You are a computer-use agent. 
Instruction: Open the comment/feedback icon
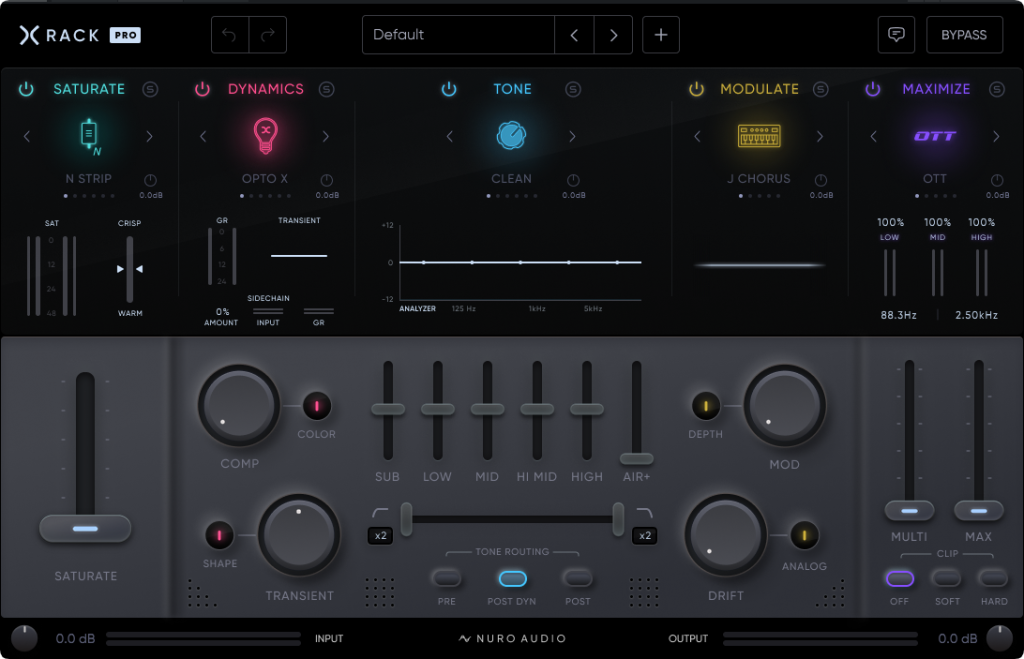click(x=896, y=35)
